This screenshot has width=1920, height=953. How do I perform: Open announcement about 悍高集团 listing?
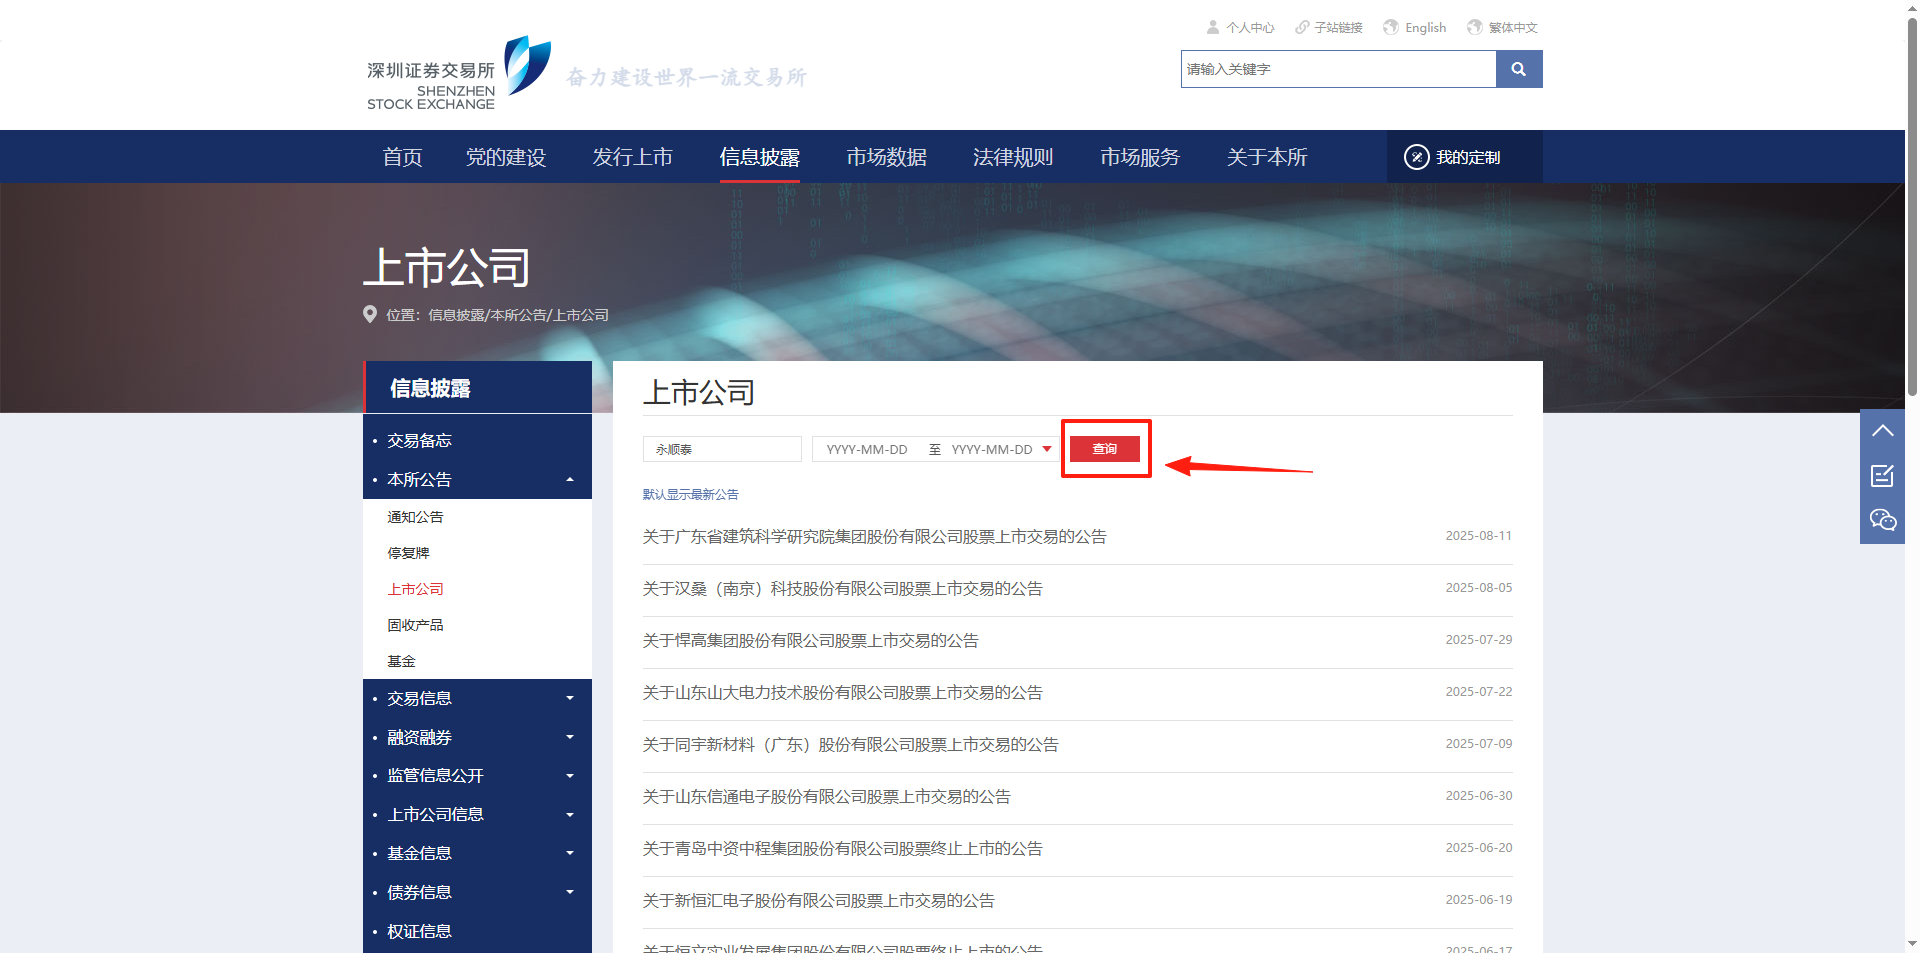[810, 641]
